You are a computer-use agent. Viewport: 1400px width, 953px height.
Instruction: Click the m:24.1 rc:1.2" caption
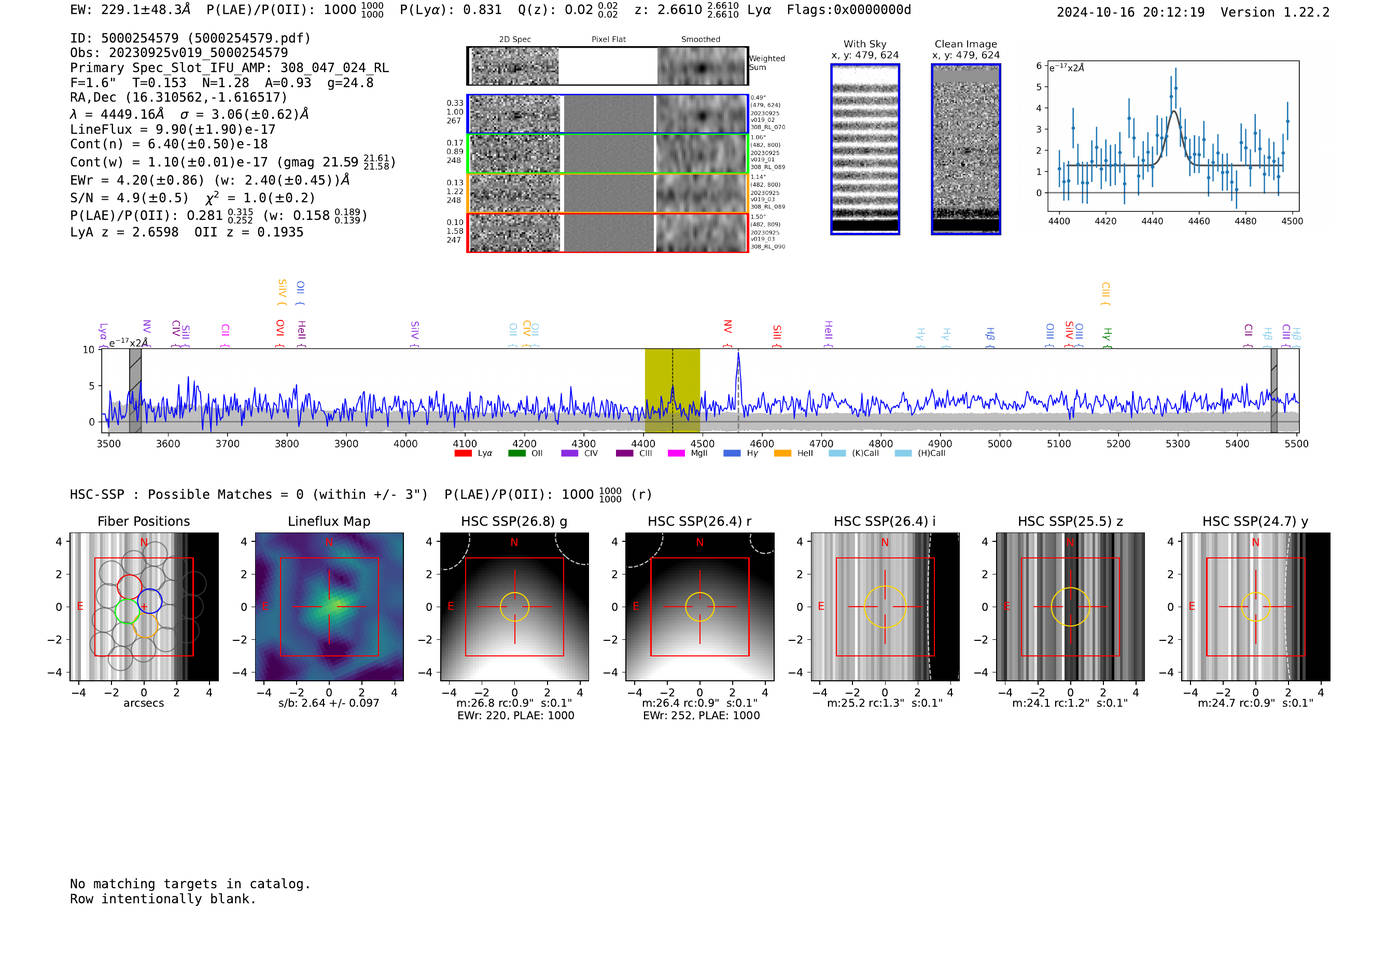tap(1070, 703)
